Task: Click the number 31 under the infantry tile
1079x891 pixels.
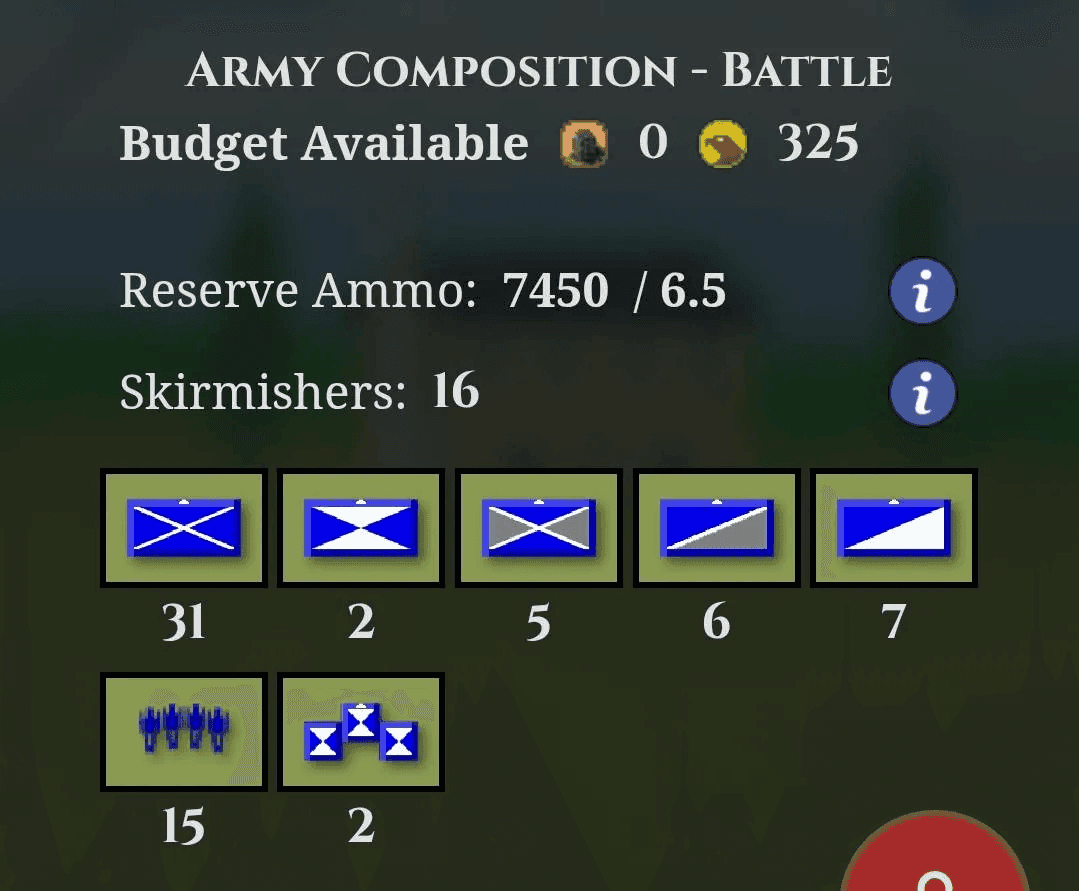Action: coord(184,622)
